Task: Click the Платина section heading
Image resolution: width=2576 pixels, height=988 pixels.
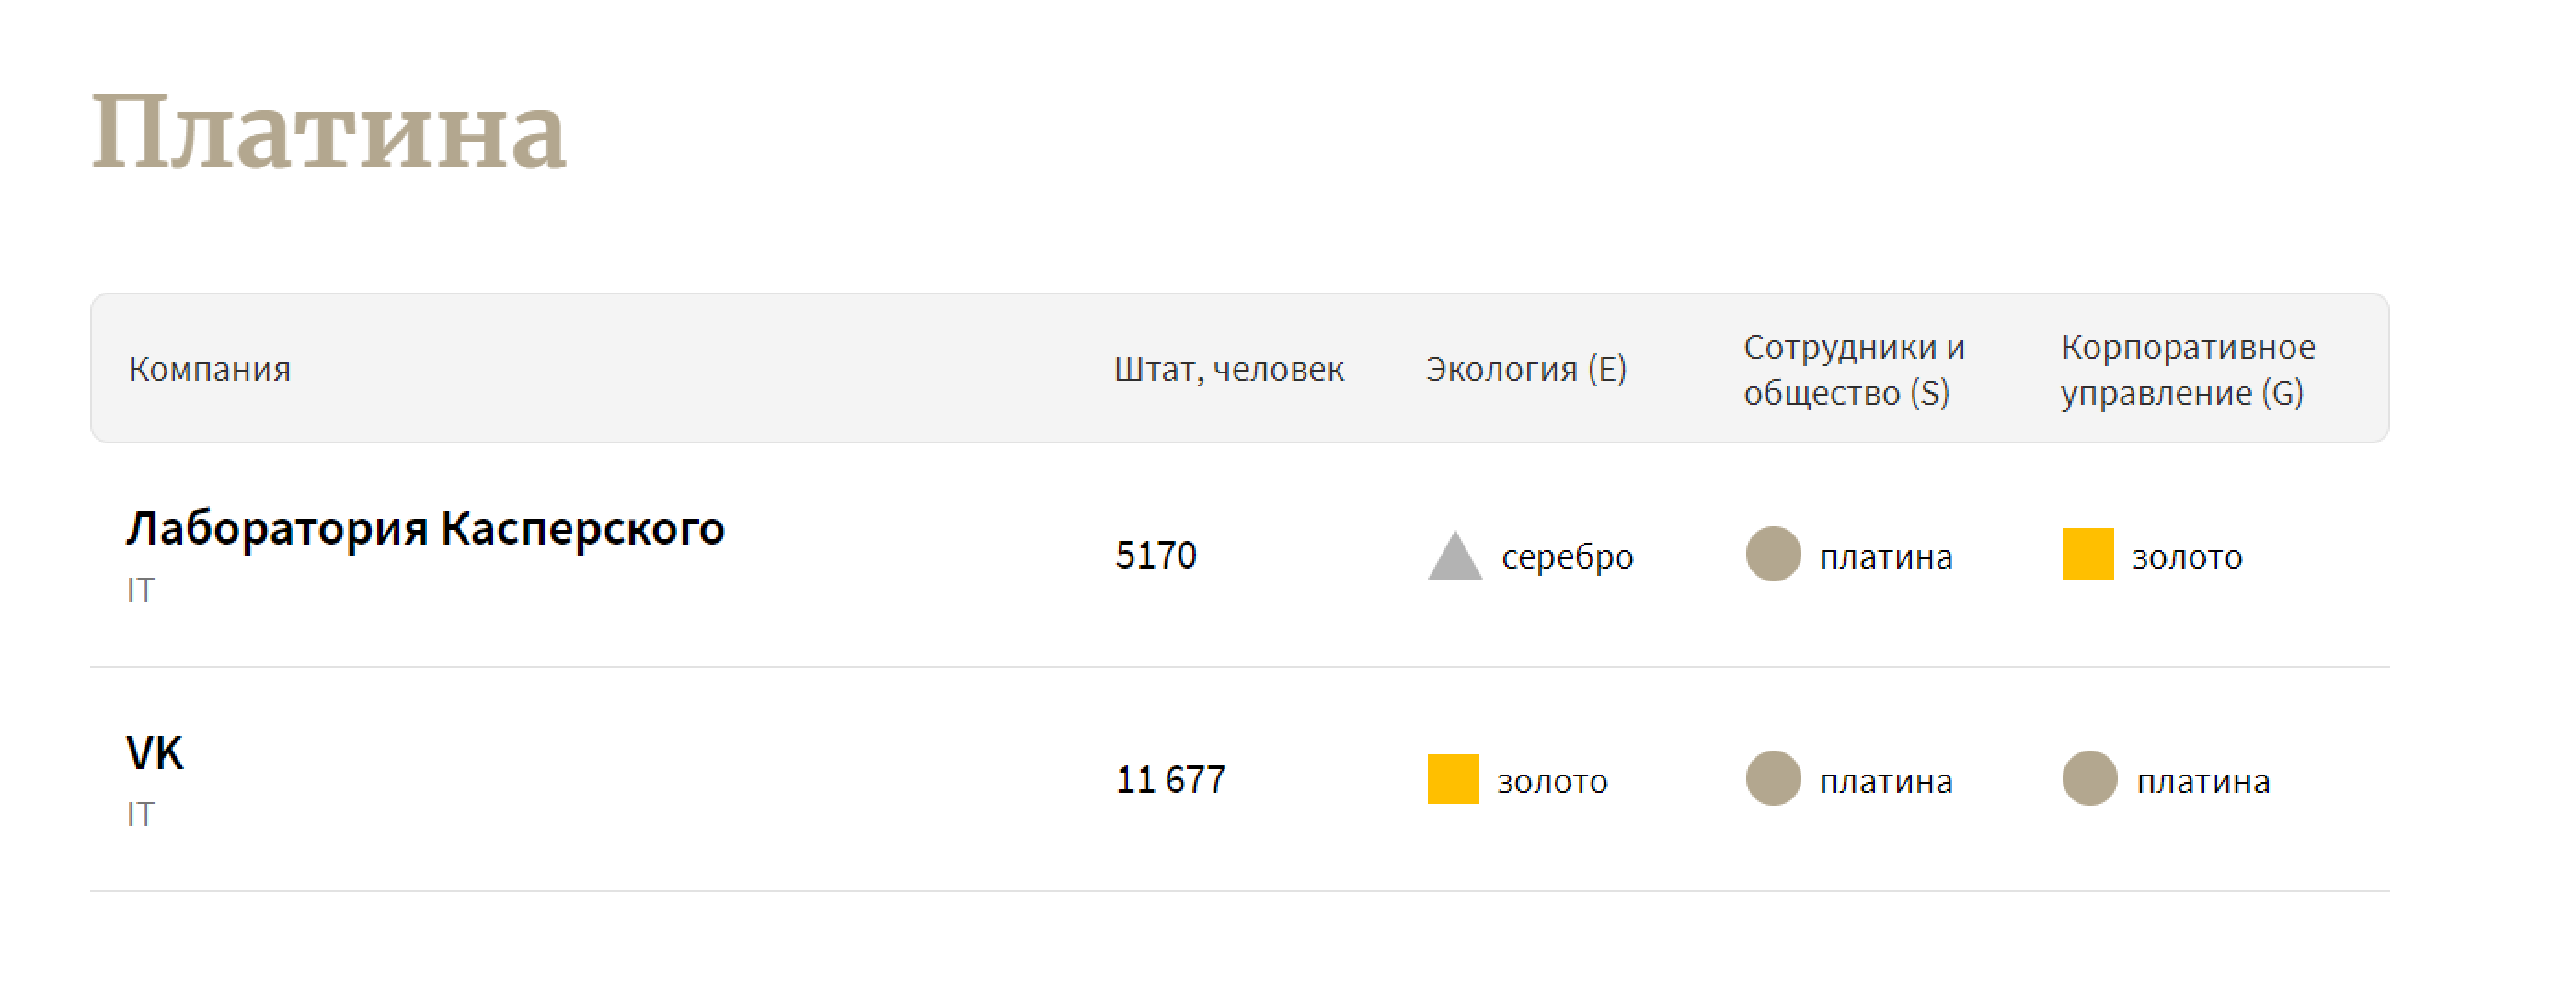Action: point(328,132)
